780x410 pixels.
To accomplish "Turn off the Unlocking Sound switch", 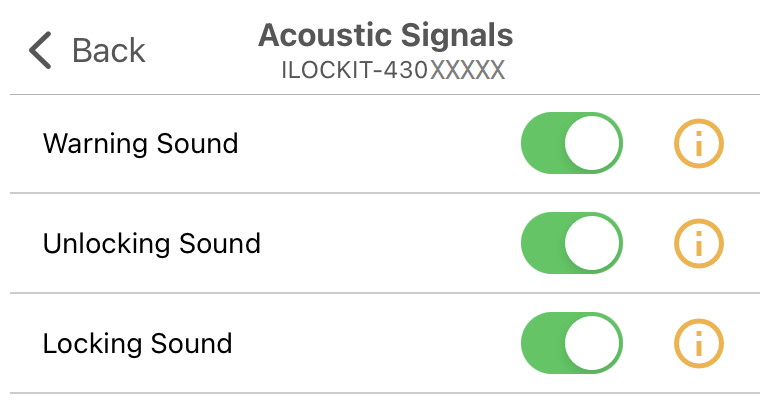I will tap(572, 244).
